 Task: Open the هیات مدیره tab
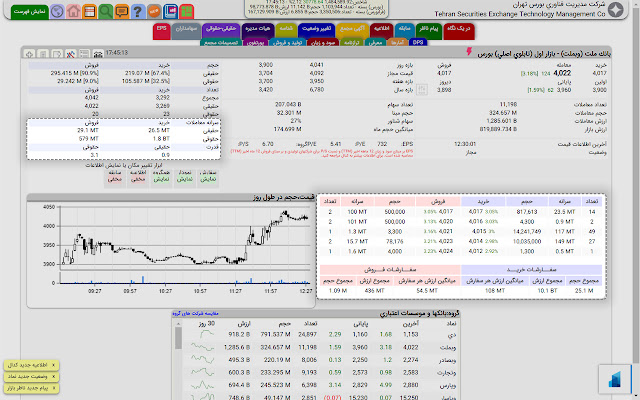point(258,31)
